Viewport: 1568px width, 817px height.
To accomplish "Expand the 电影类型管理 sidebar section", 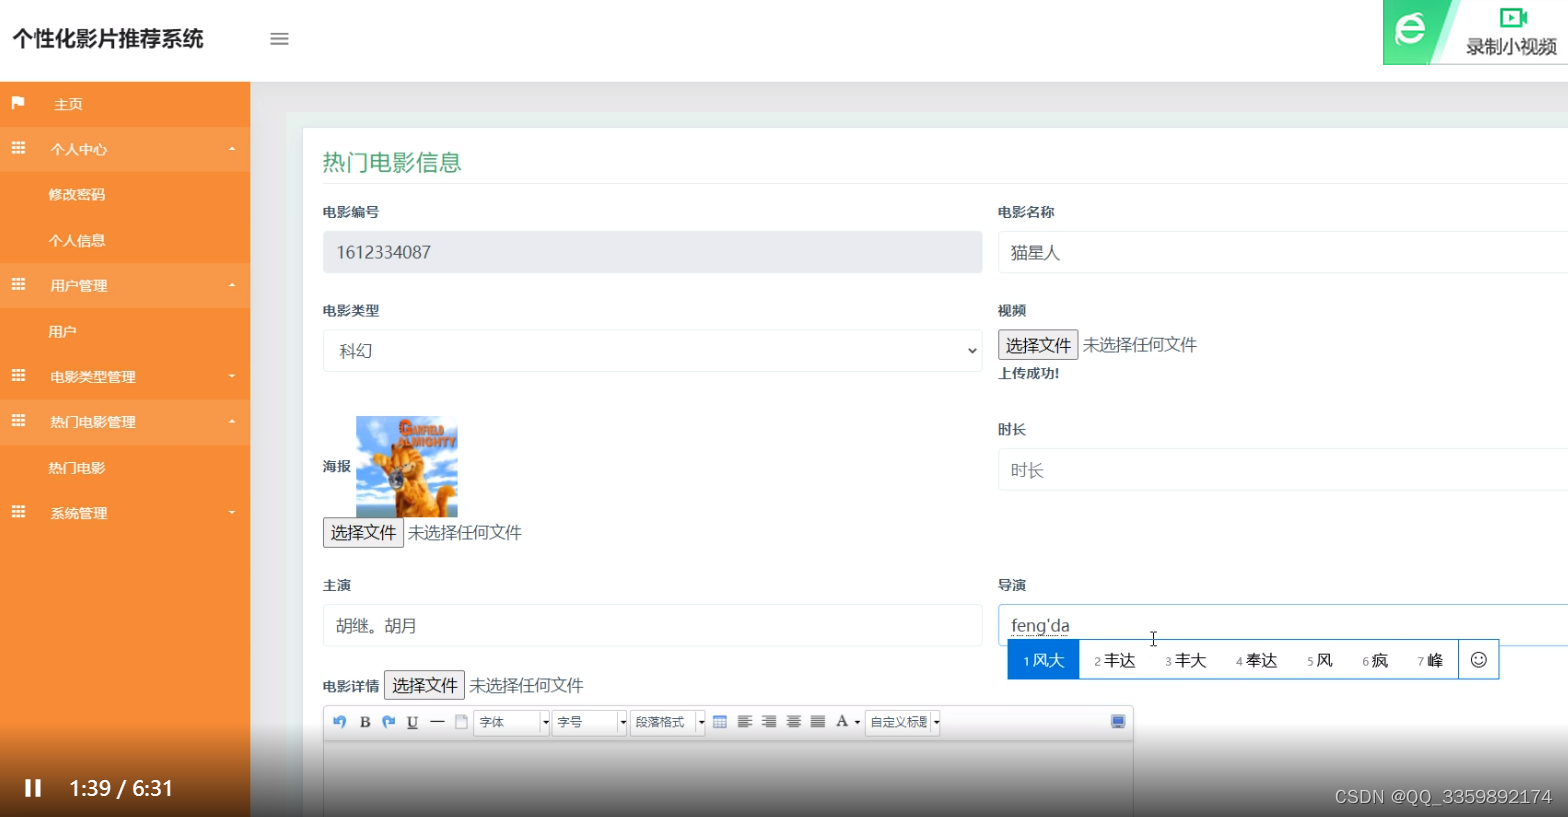I will (125, 376).
